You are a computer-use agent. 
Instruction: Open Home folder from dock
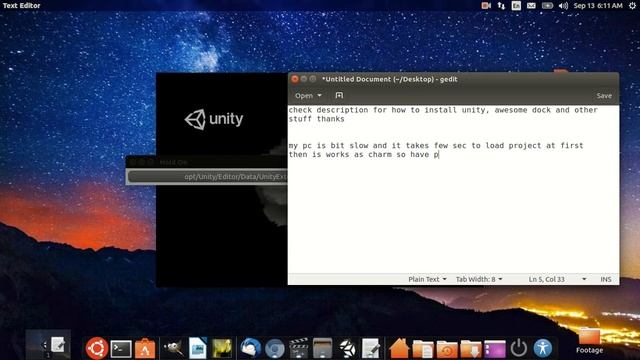pyautogui.click(x=399, y=349)
